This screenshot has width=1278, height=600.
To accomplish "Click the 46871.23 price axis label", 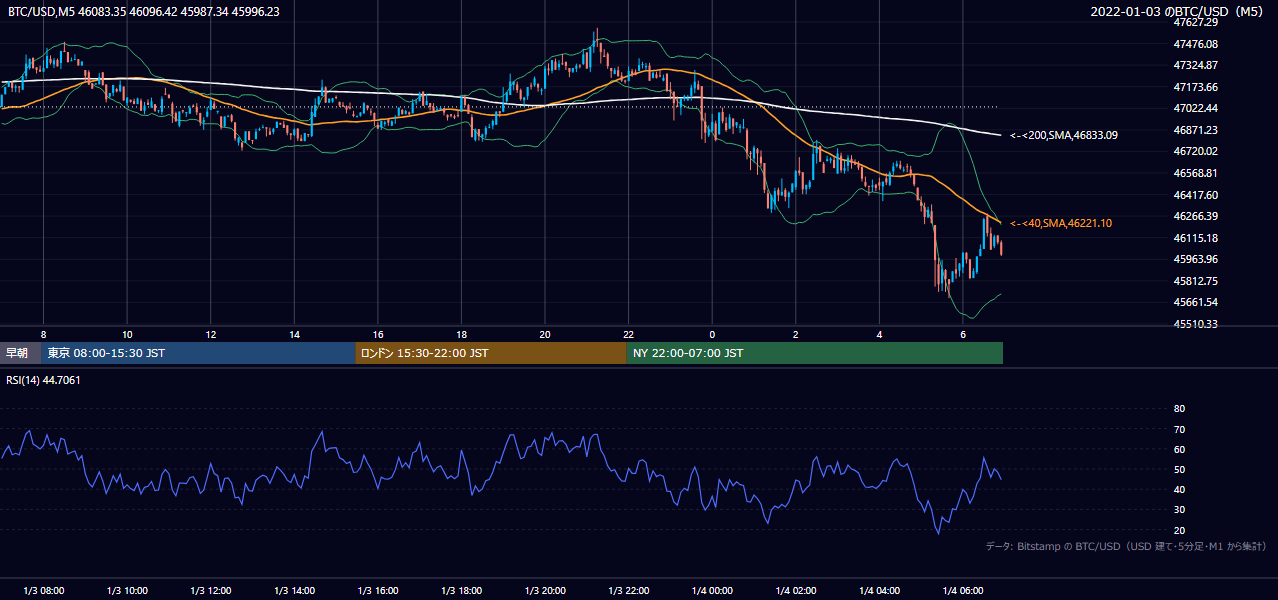I will pyautogui.click(x=1195, y=130).
